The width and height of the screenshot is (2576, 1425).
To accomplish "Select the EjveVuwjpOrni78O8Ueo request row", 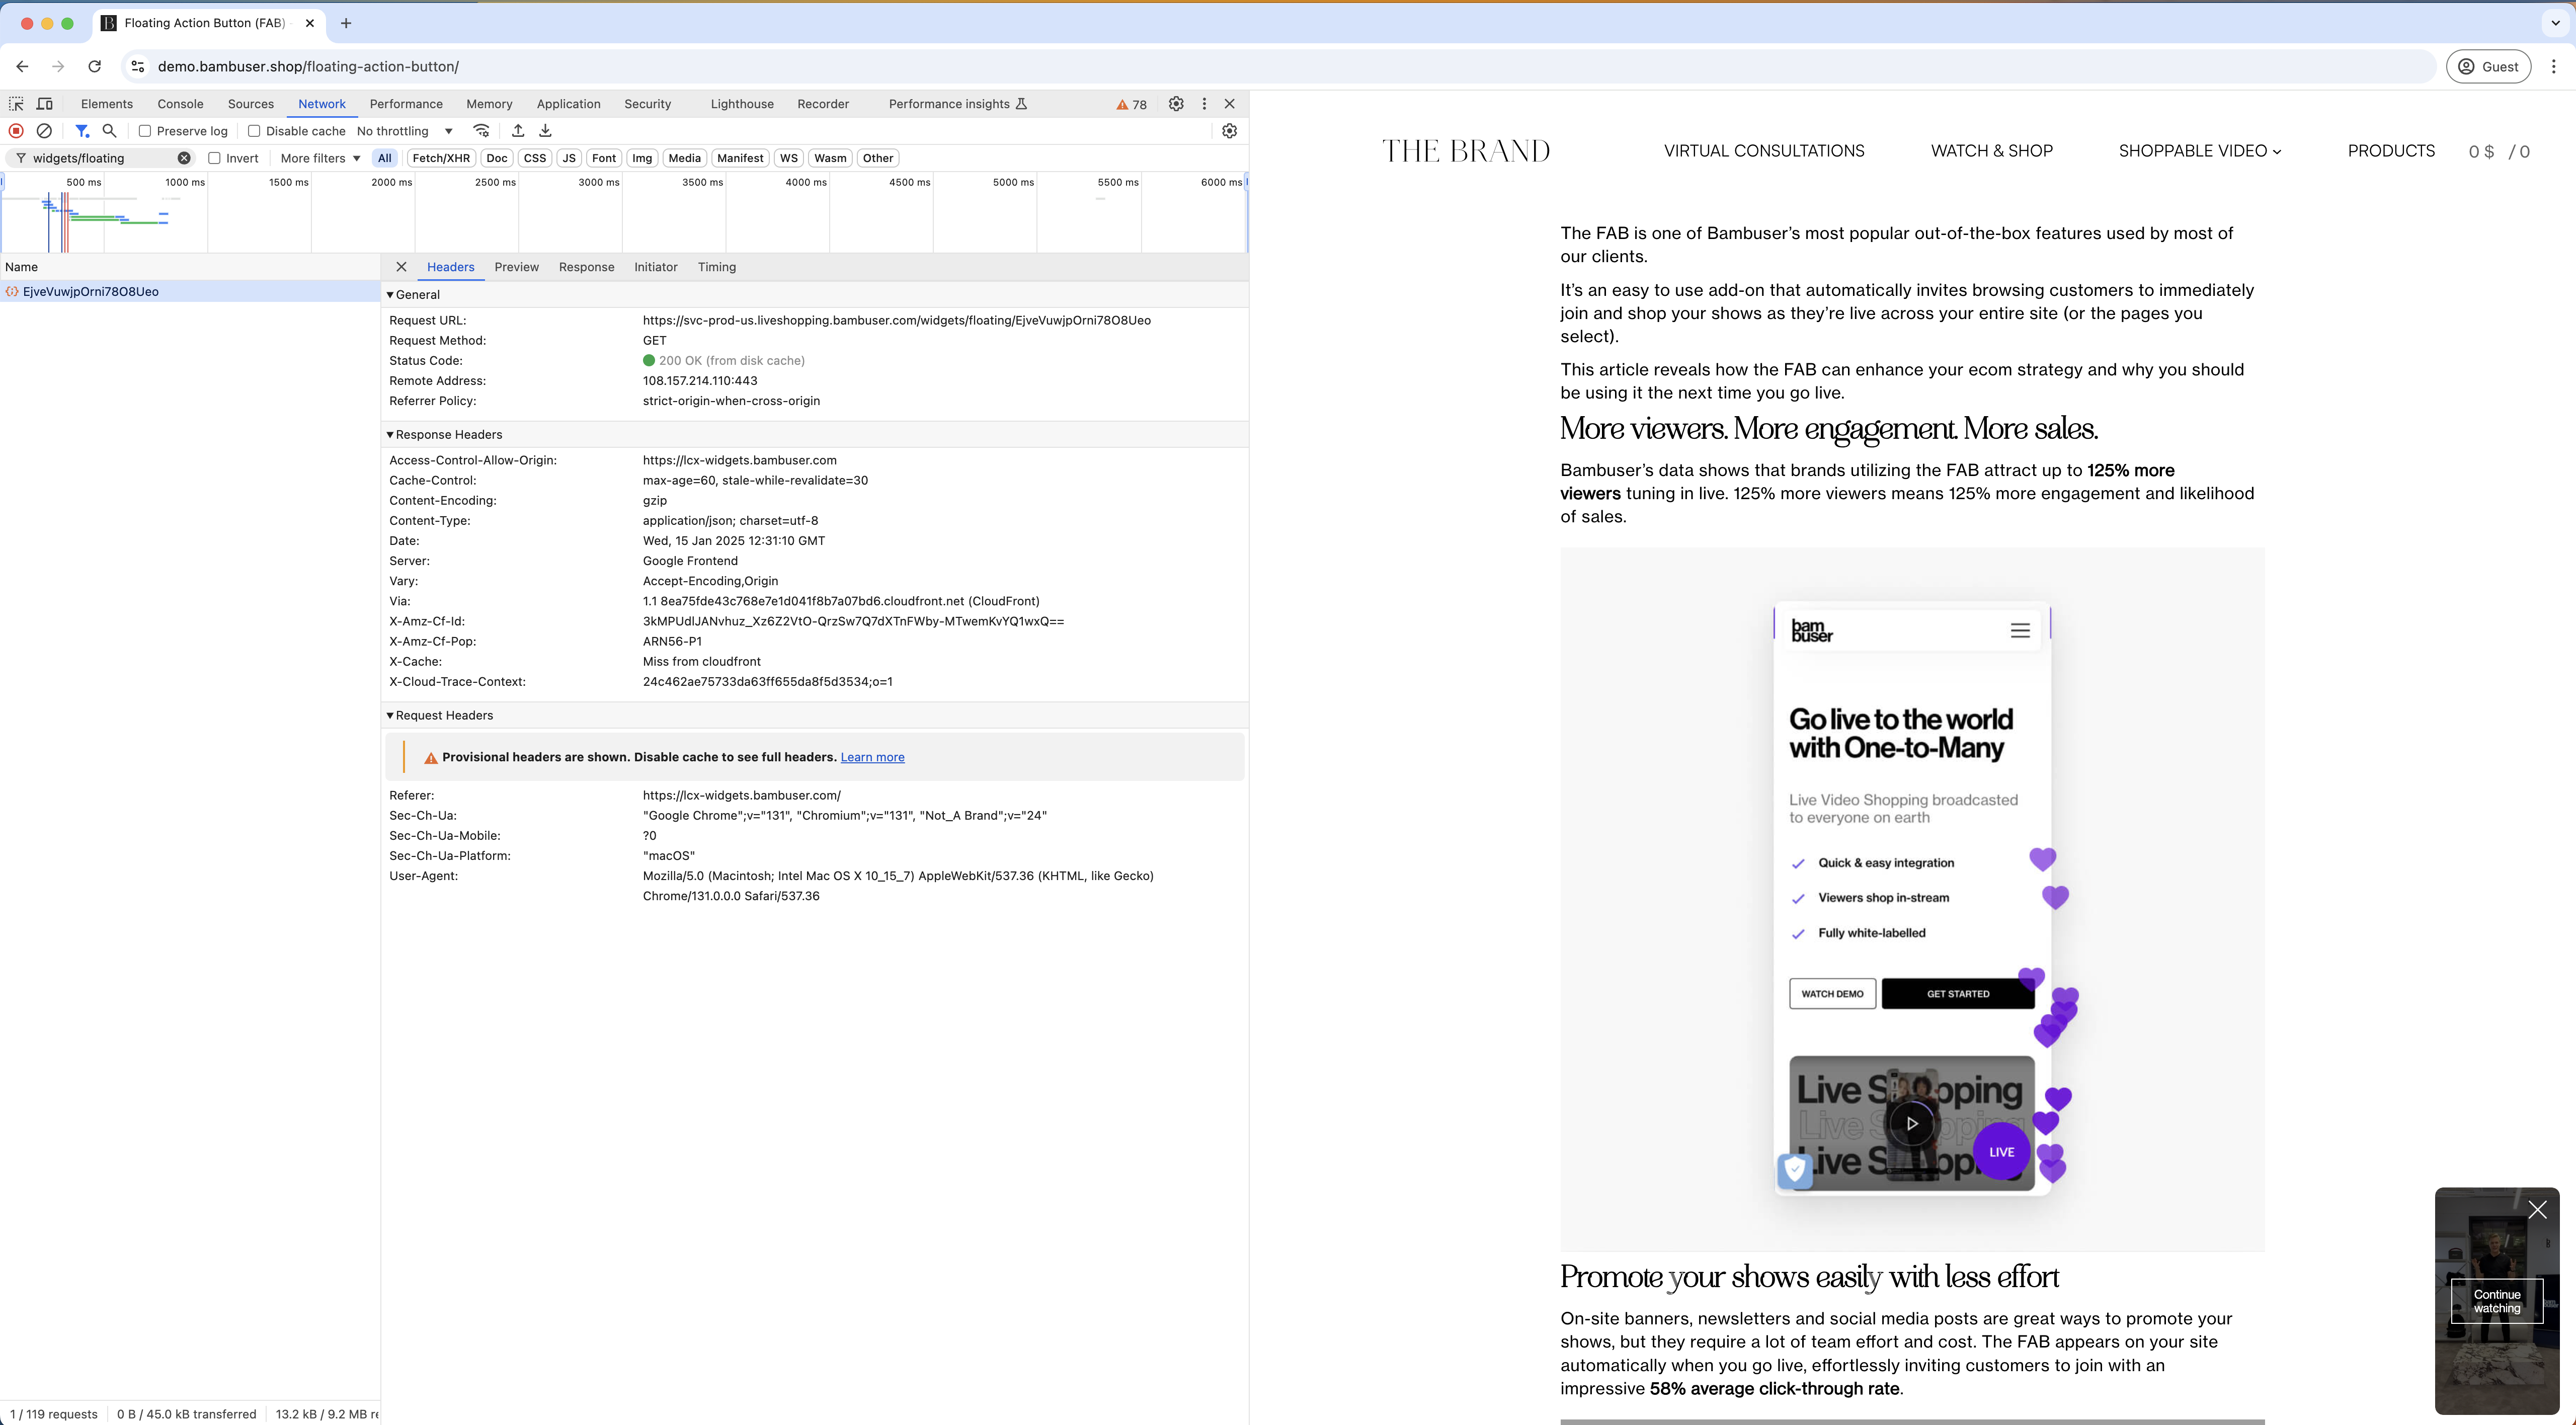I will click(x=190, y=292).
